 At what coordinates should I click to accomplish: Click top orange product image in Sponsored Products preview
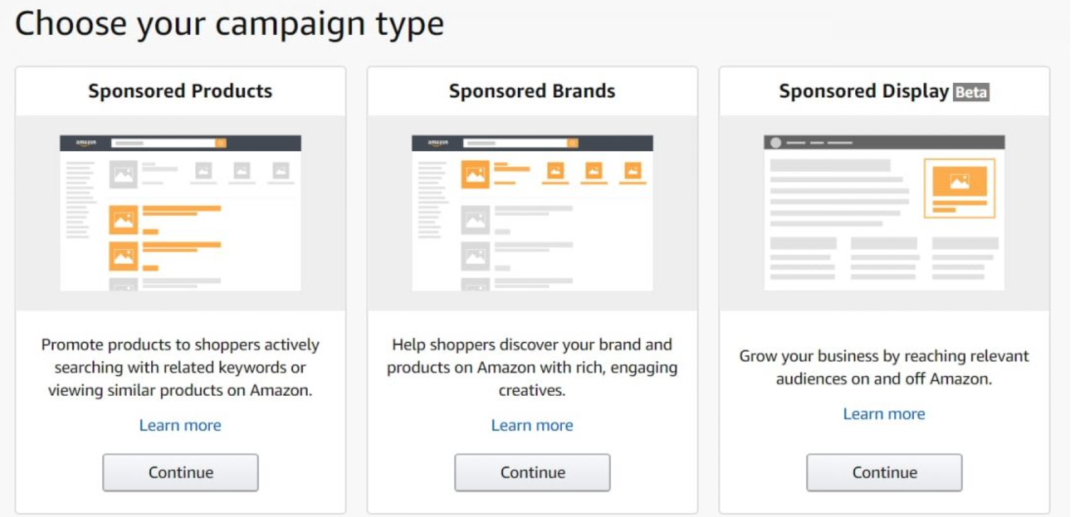pyautogui.click(x=123, y=221)
